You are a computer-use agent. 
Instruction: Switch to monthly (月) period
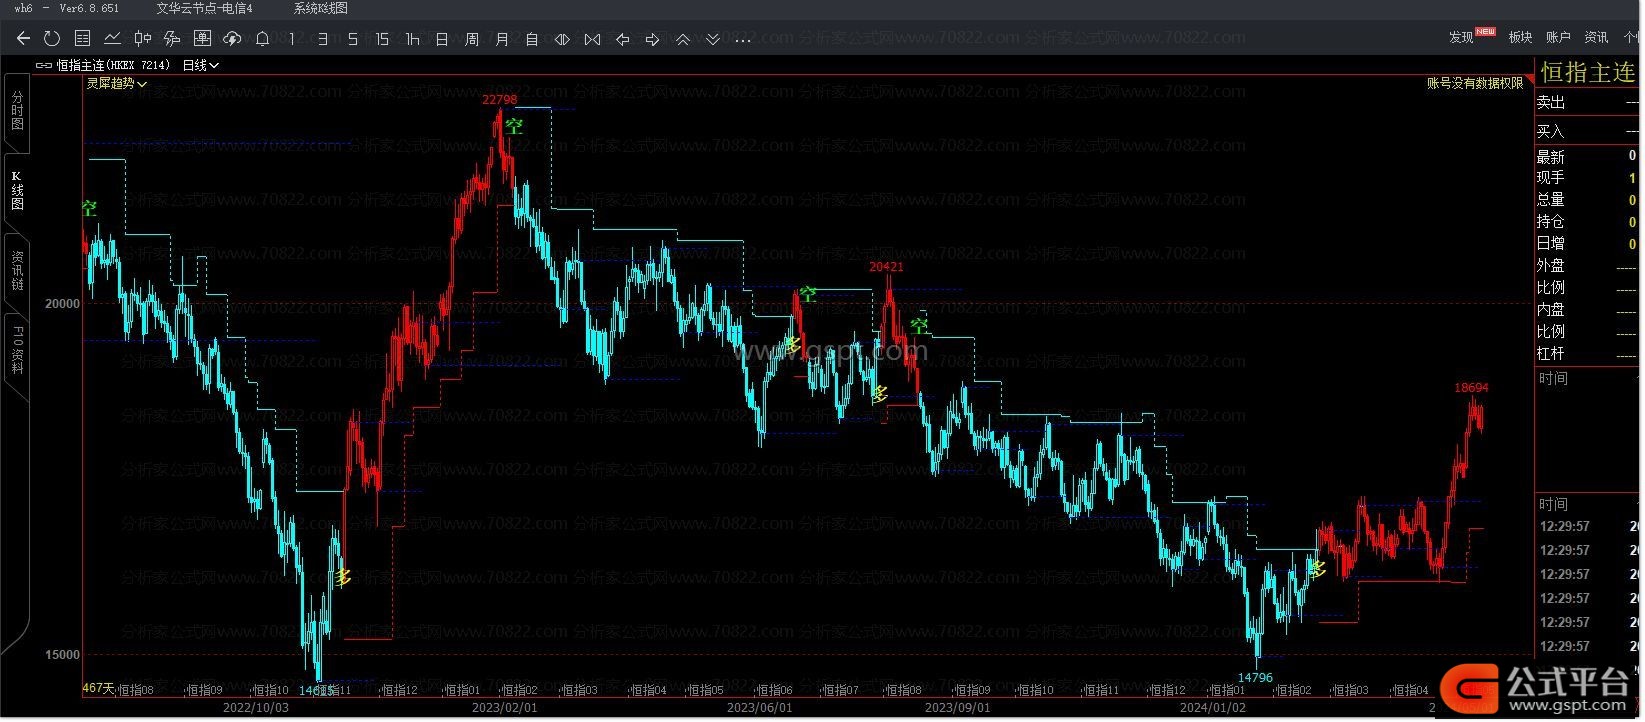pos(502,39)
